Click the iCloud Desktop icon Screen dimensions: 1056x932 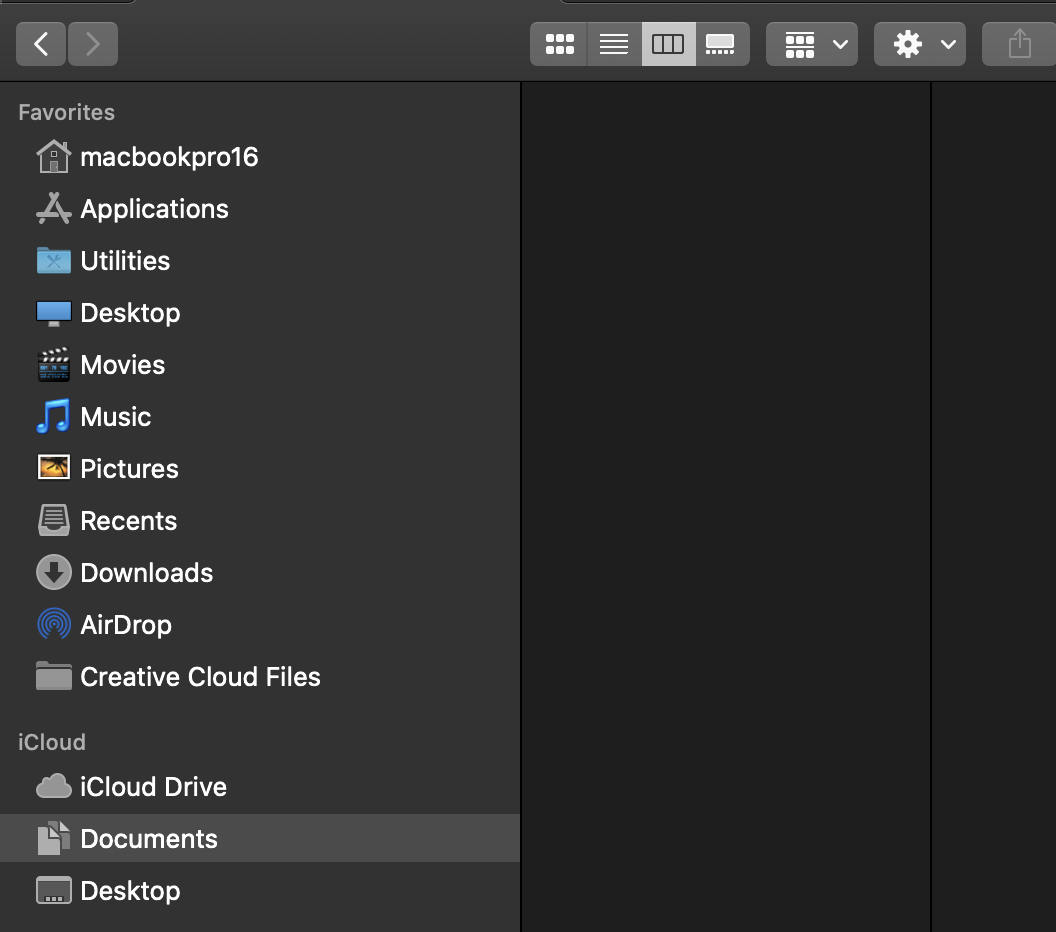[54, 890]
